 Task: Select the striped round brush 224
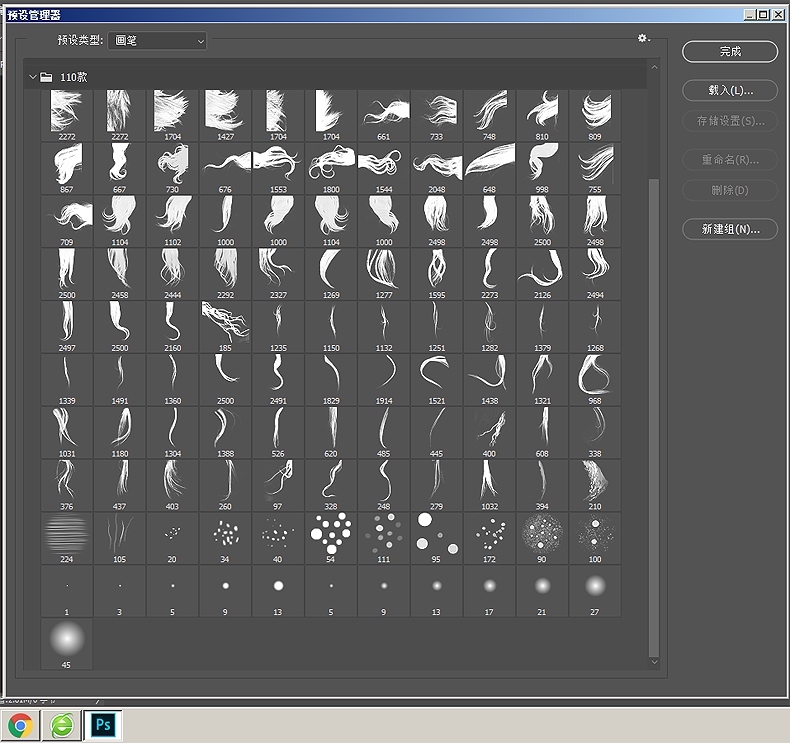[67, 538]
